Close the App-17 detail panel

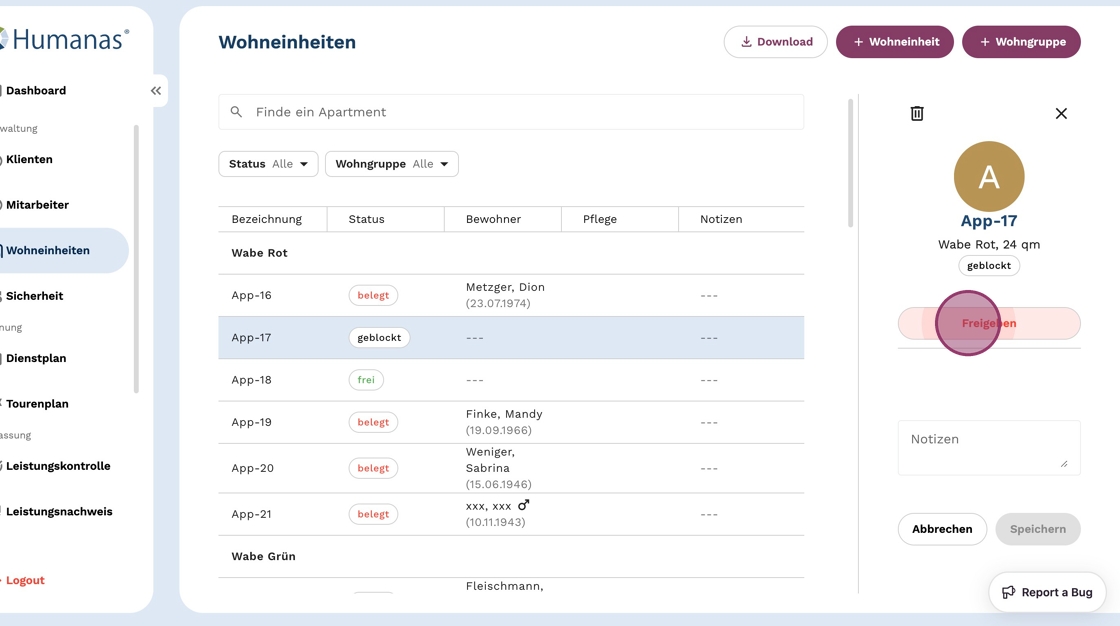1061,113
